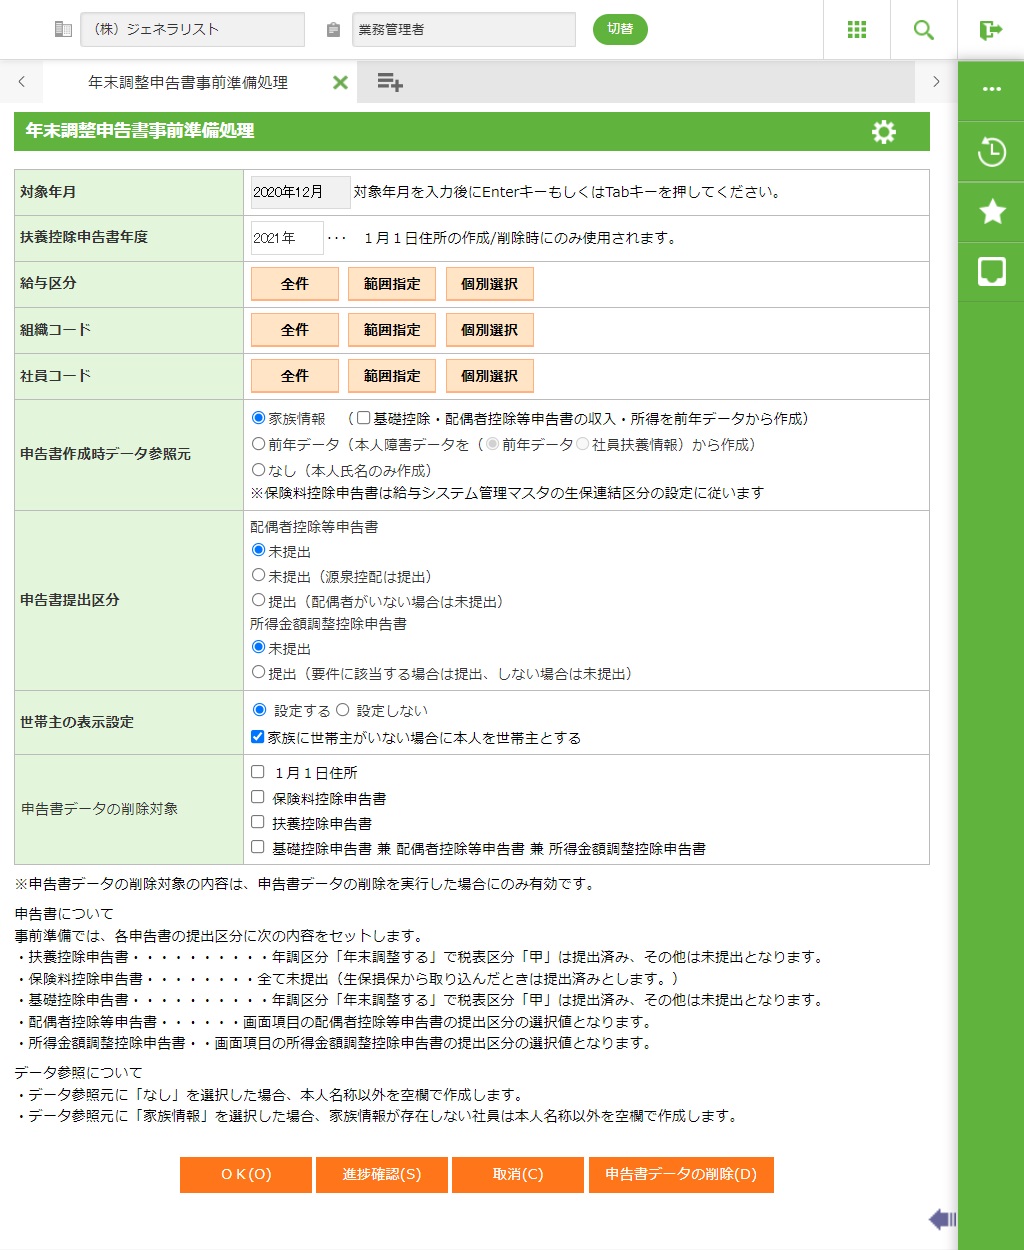Click the 申告書データの削除(D) button

[681, 1175]
